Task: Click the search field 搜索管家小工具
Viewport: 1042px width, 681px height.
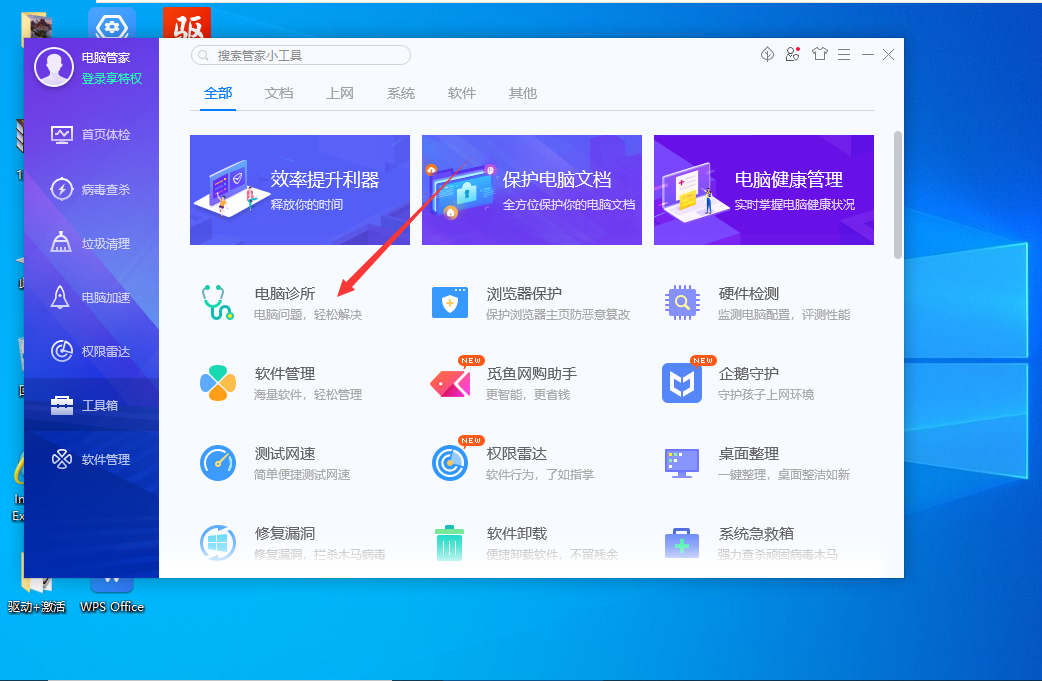Action: coord(300,55)
